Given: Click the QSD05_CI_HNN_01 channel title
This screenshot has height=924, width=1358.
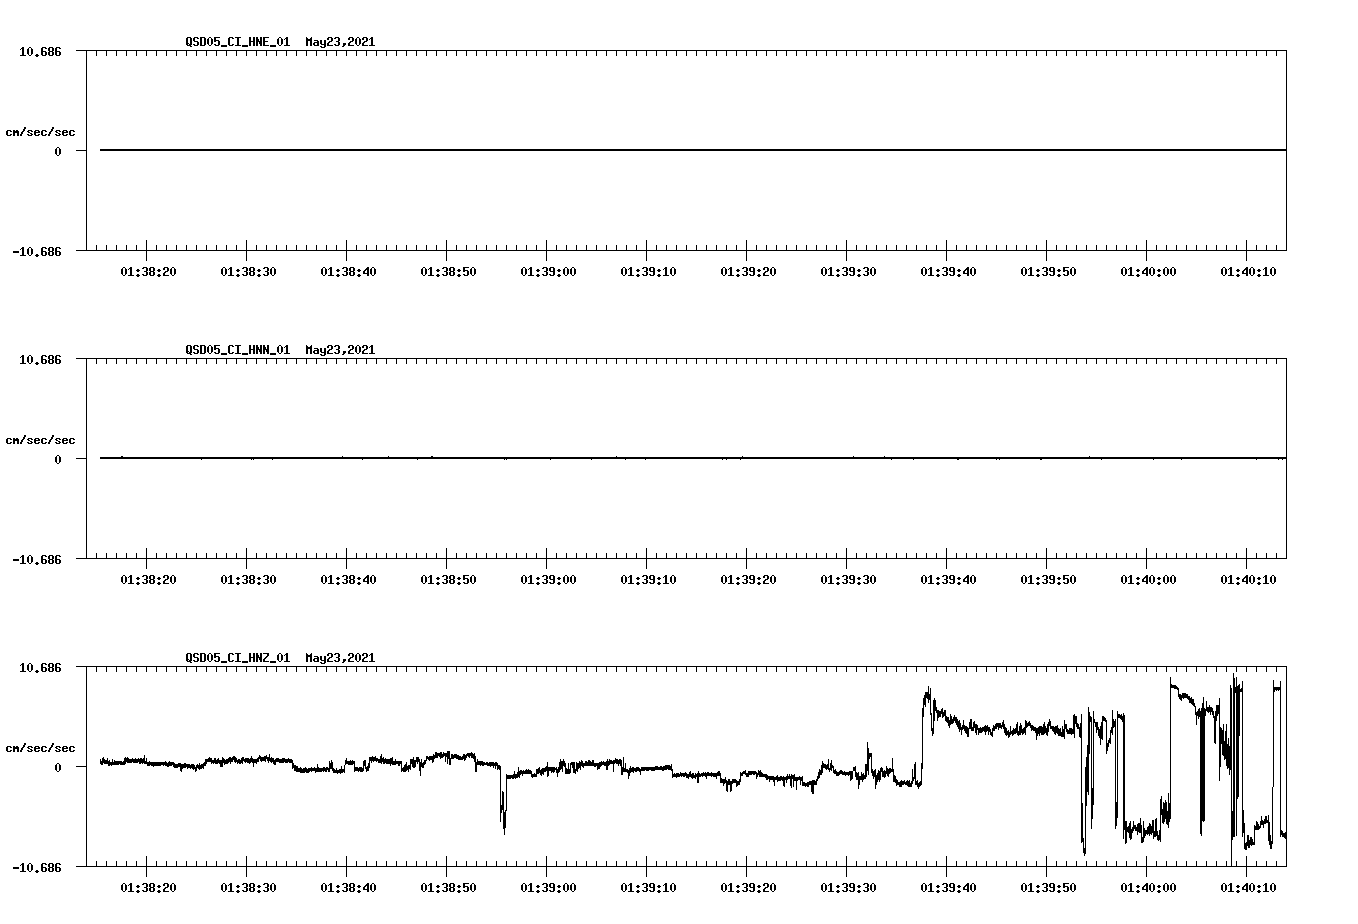Looking at the screenshot, I should tap(238, 350).
